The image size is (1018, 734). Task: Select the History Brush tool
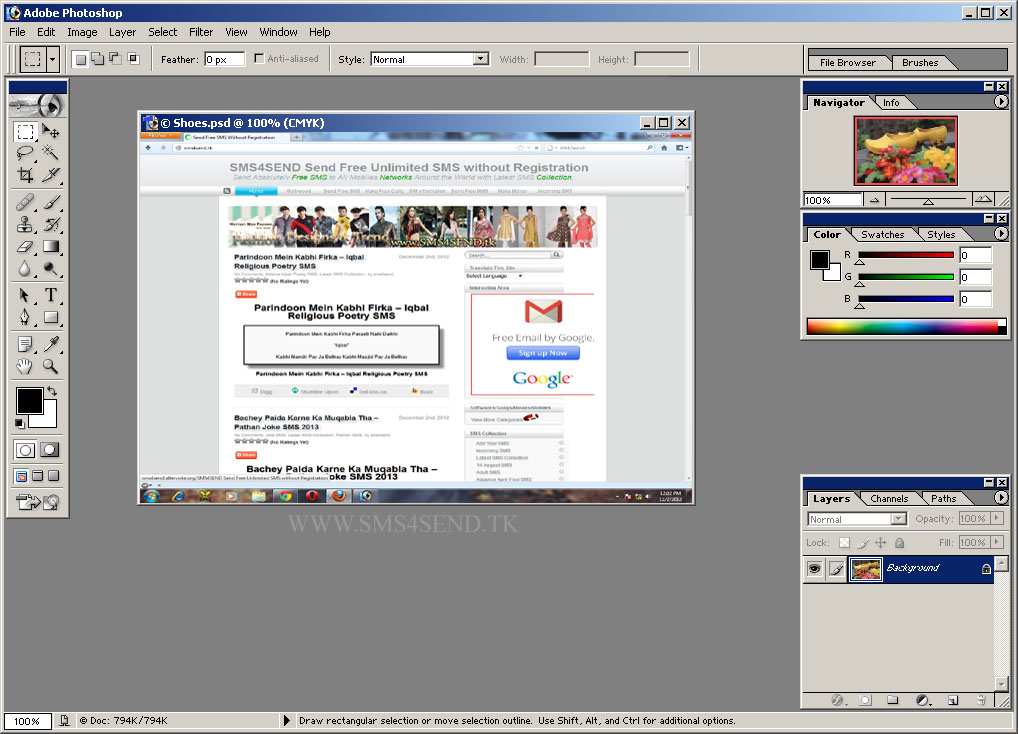[51, 225]
